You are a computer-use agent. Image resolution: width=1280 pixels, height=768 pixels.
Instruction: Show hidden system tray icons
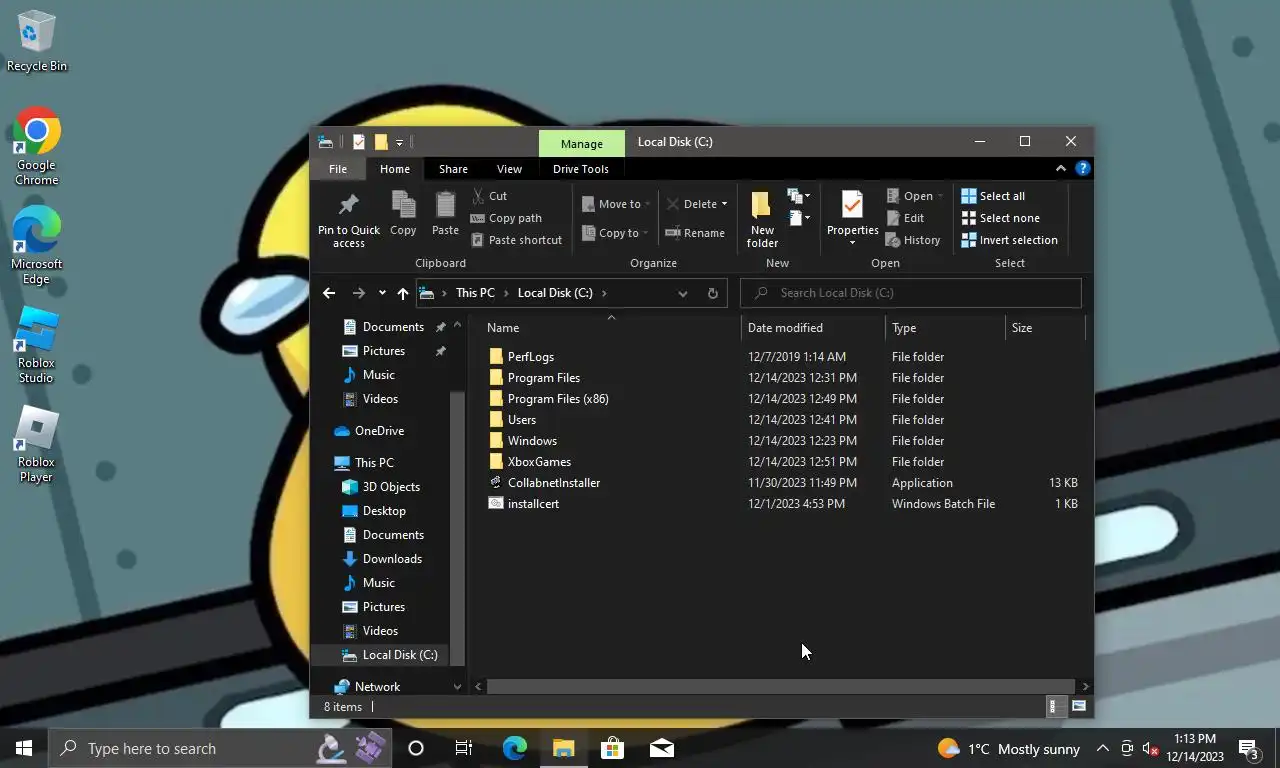pos(1102,748)
